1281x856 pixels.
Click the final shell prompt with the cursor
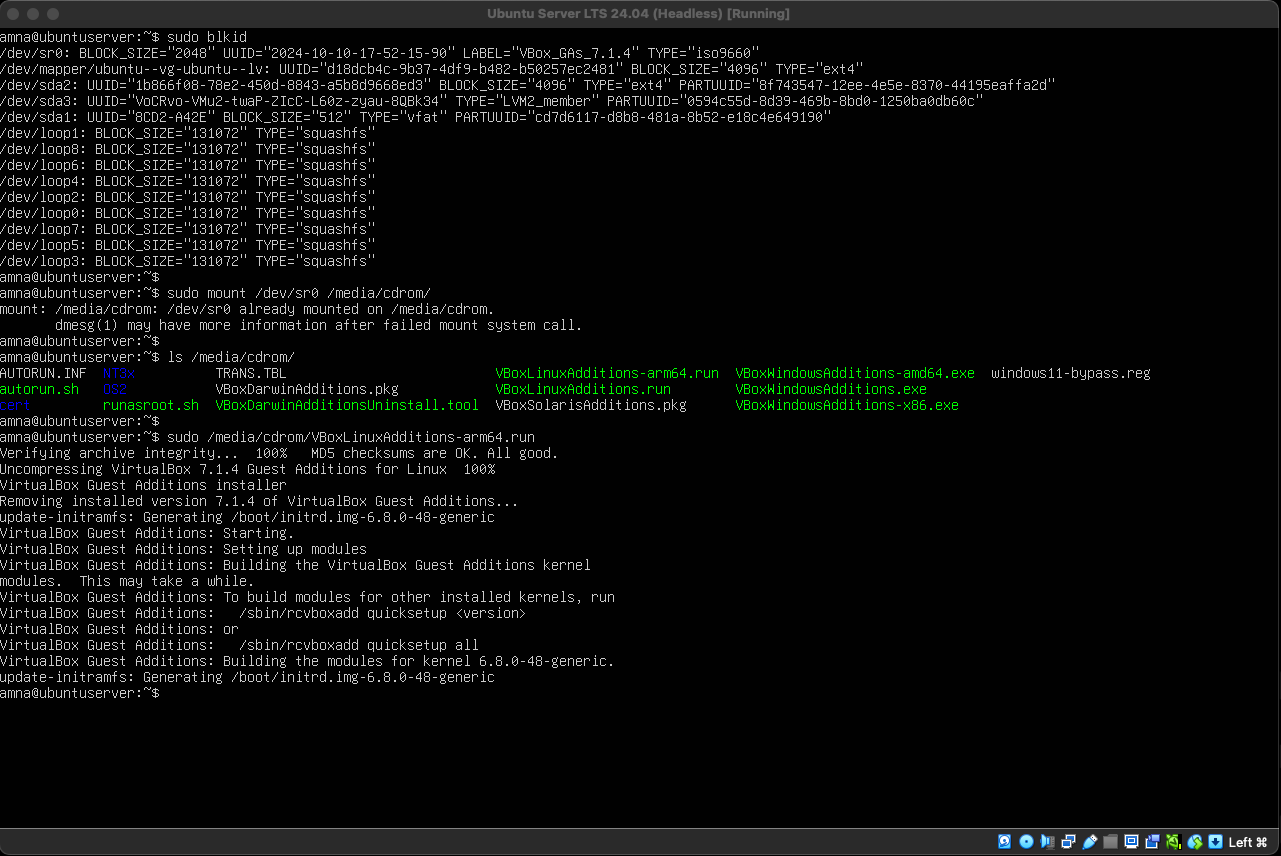(80, 693)
